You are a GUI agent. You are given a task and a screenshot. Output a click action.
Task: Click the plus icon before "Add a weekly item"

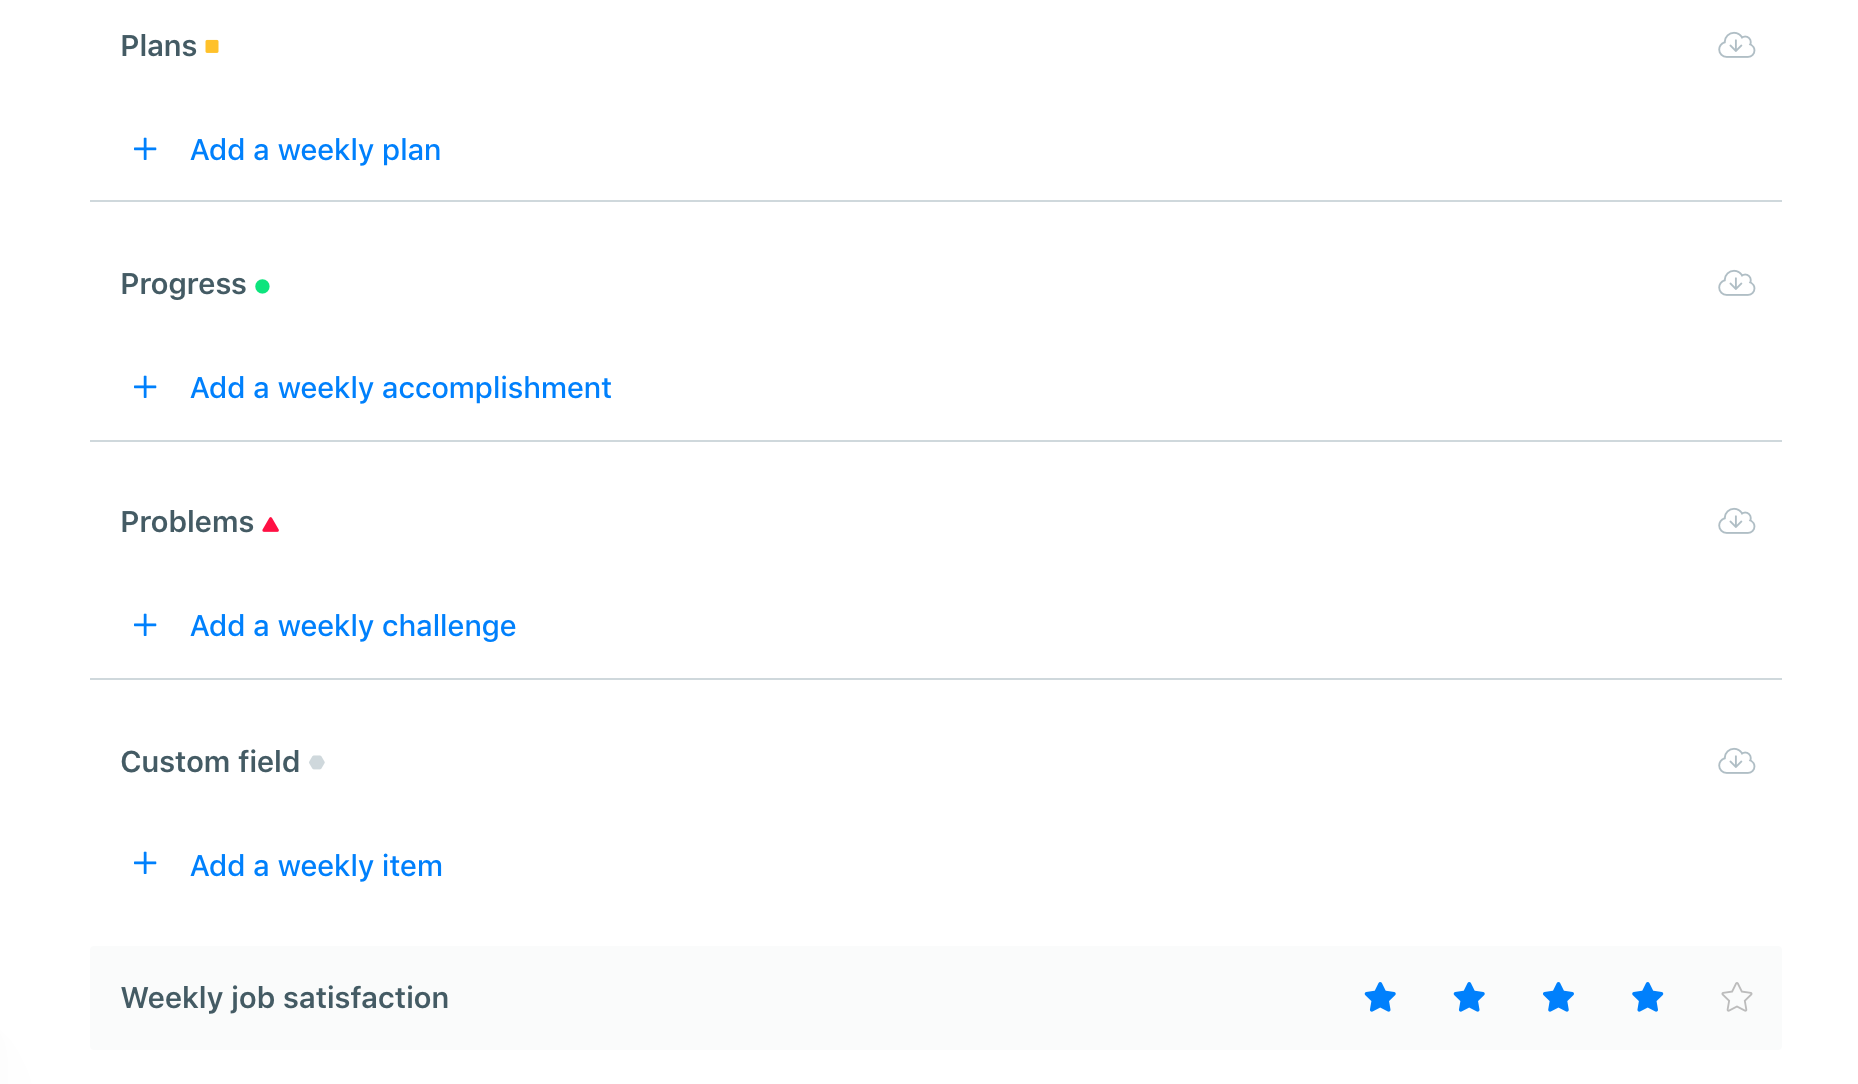click(x=145, y=863)
